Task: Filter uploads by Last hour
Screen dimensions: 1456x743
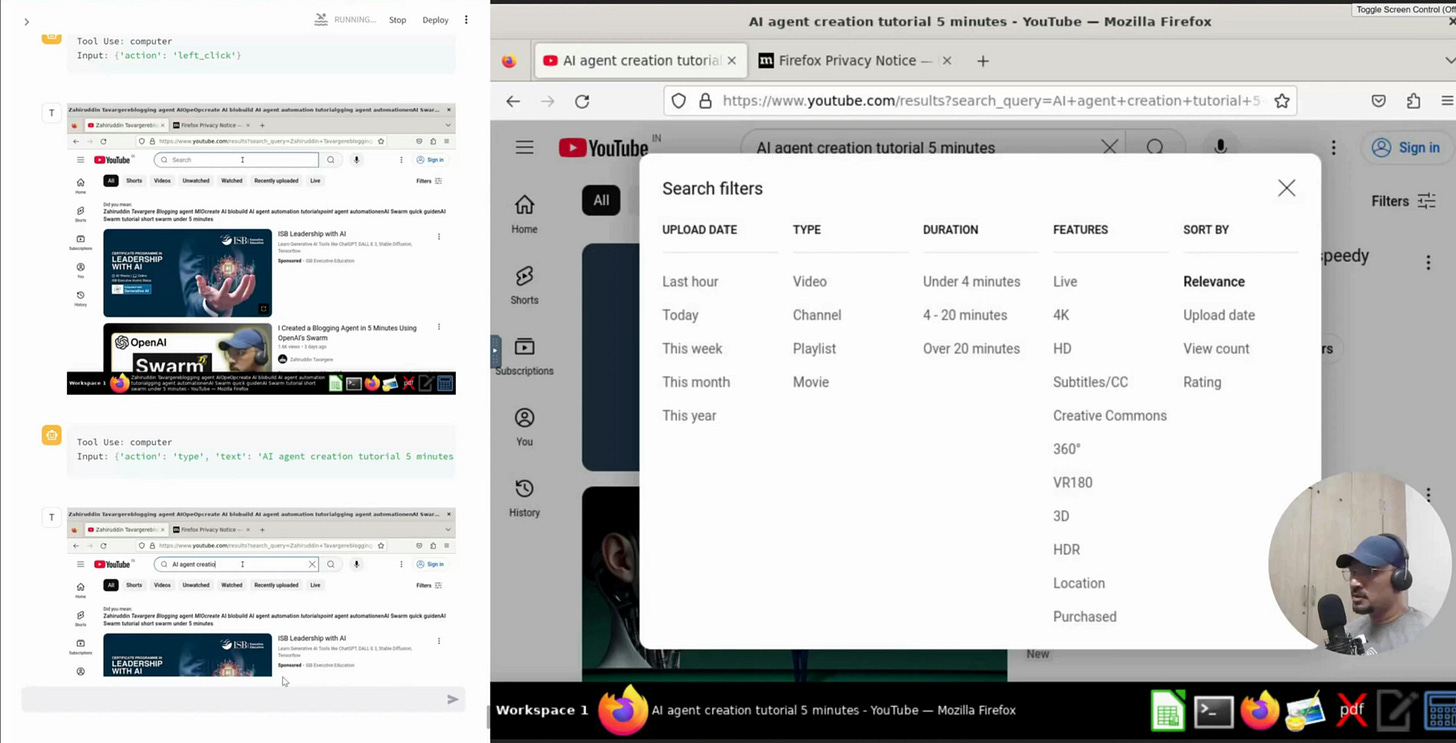Action: (x=690, y=282)
